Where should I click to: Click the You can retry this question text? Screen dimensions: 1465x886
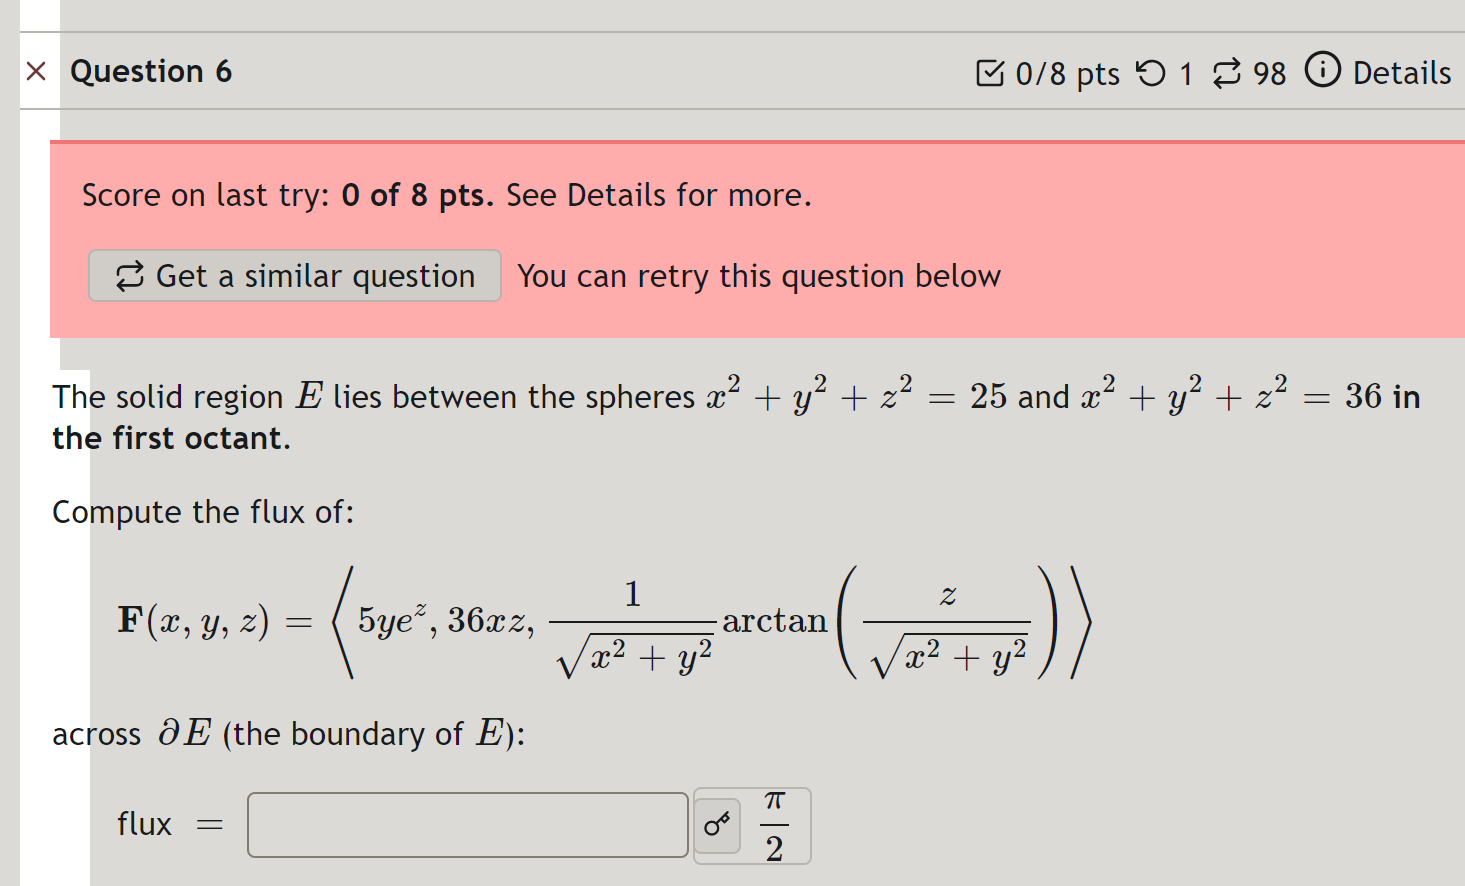coord(758,275)
